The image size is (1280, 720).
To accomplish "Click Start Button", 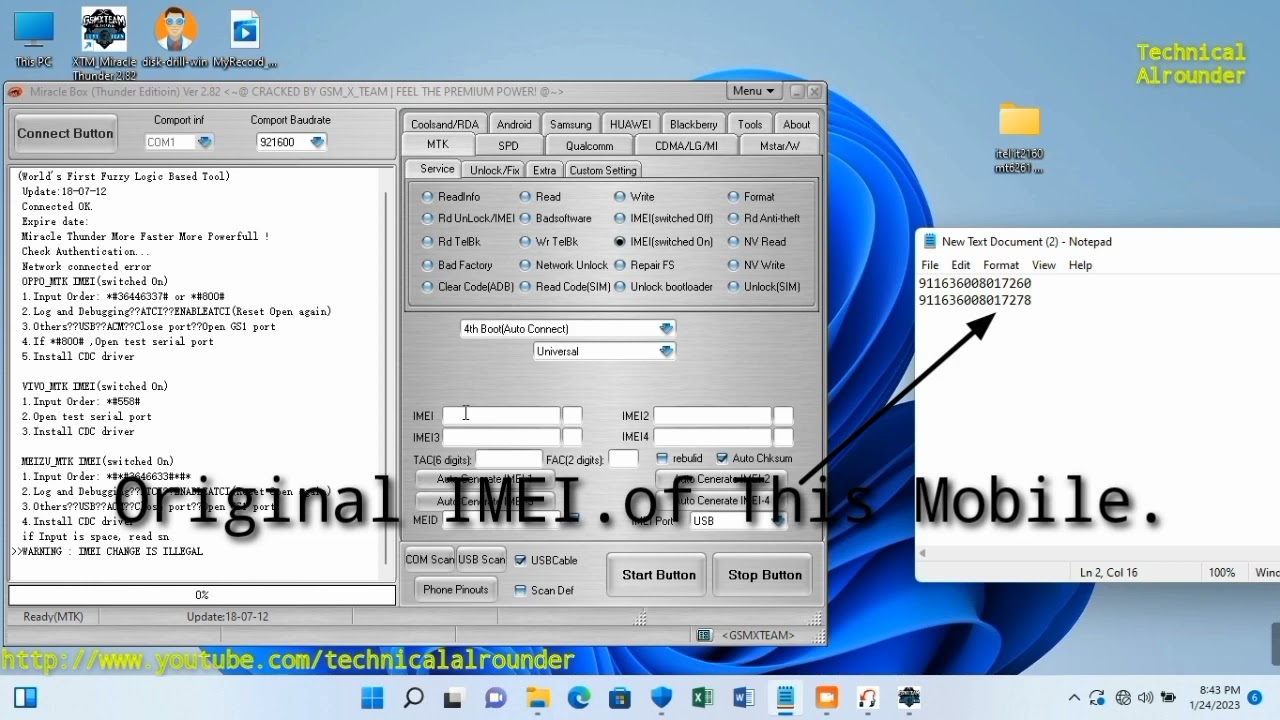I will pos(659,575).
